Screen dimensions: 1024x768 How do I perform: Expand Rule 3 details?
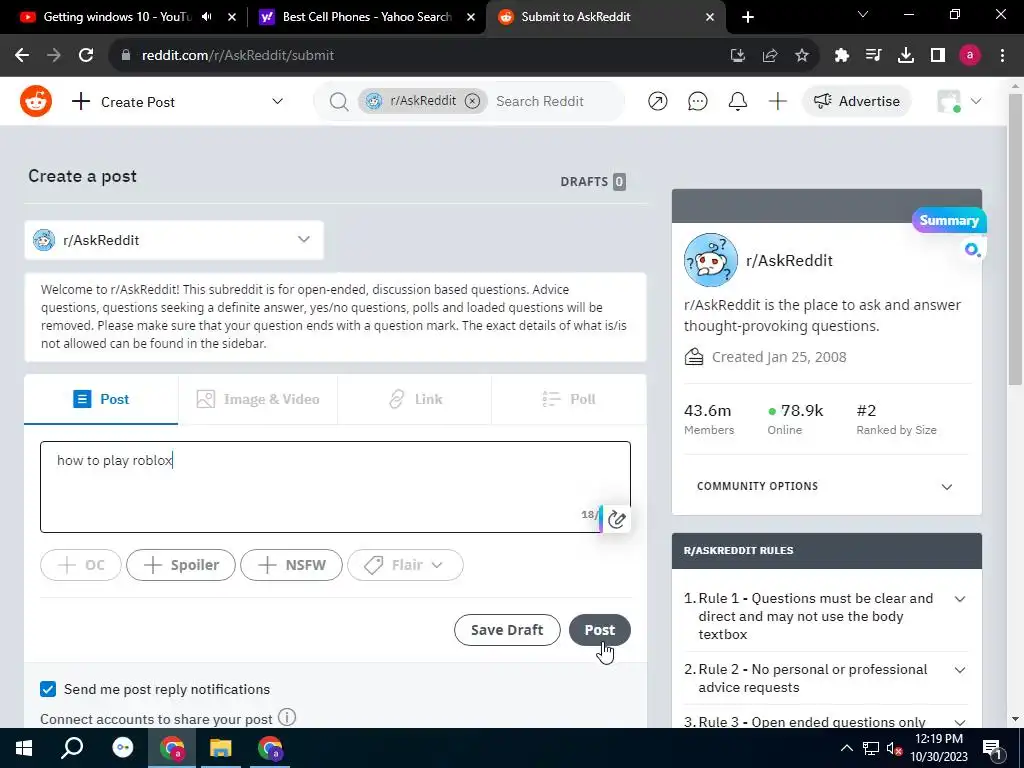(x=959, y=722)
